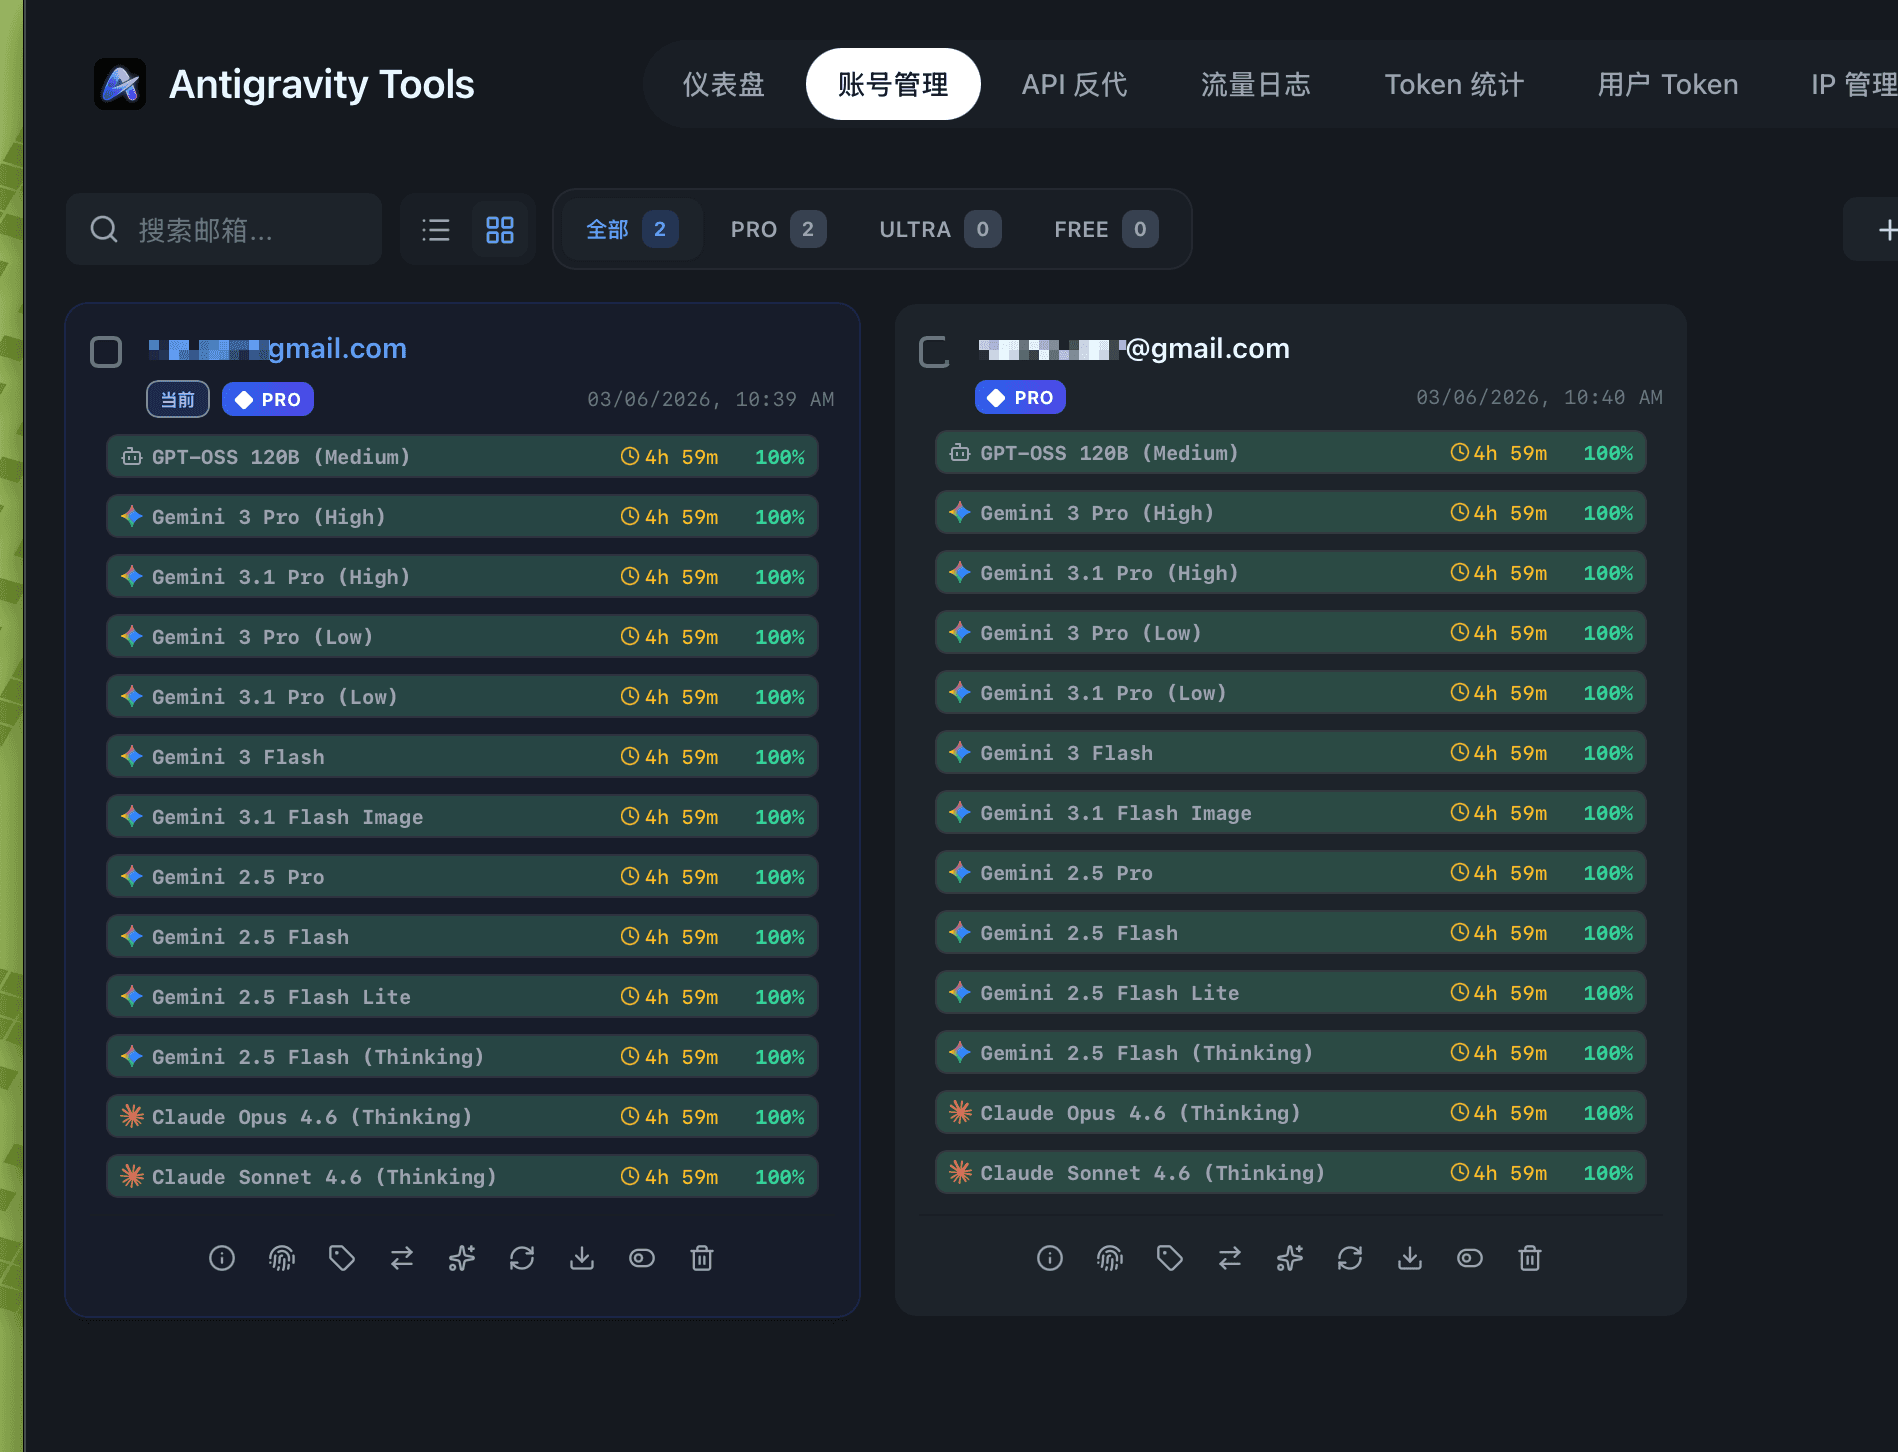This screenshot has height=1452, width=1898.
Task: Open info icon on first account card
Action: [222, 1258]
